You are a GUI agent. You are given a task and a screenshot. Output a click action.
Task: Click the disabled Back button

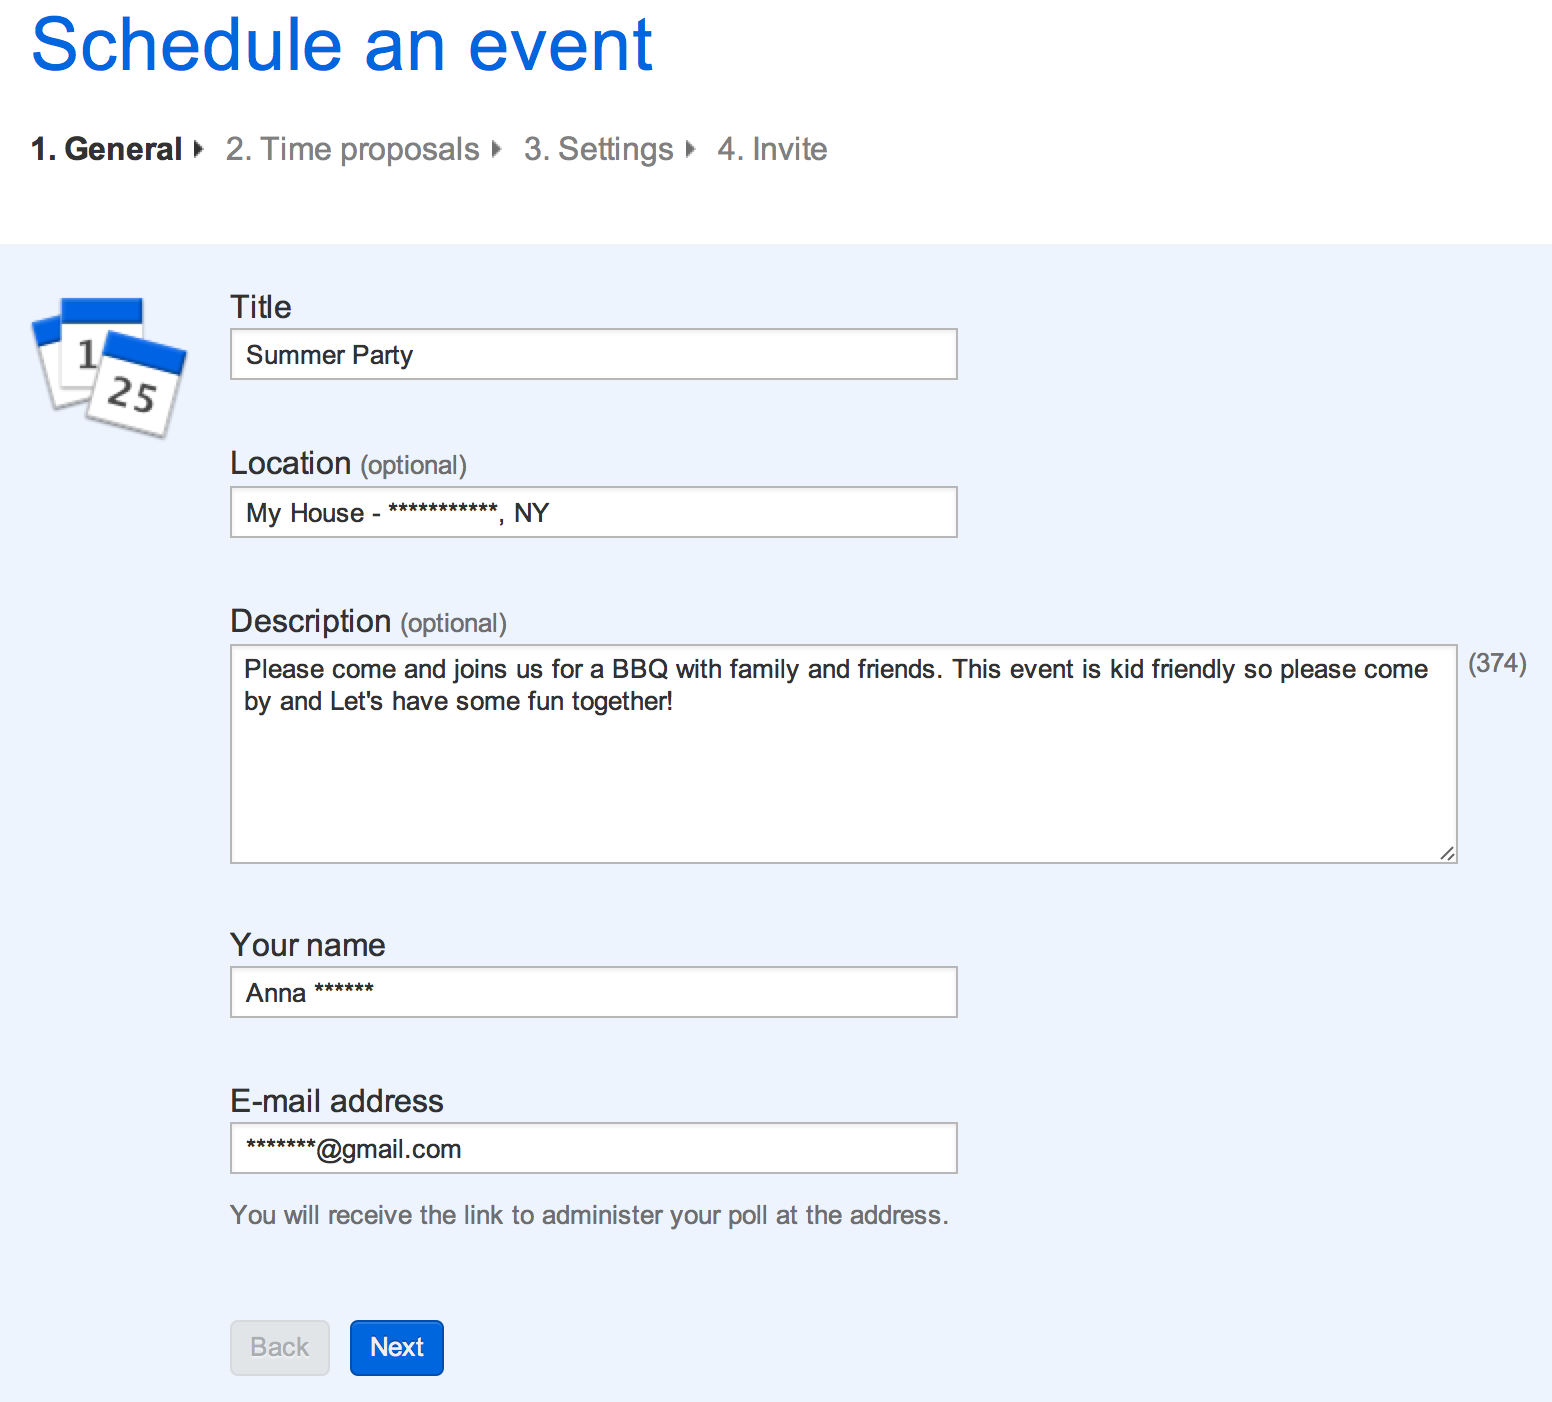(x=279, y=1347)
